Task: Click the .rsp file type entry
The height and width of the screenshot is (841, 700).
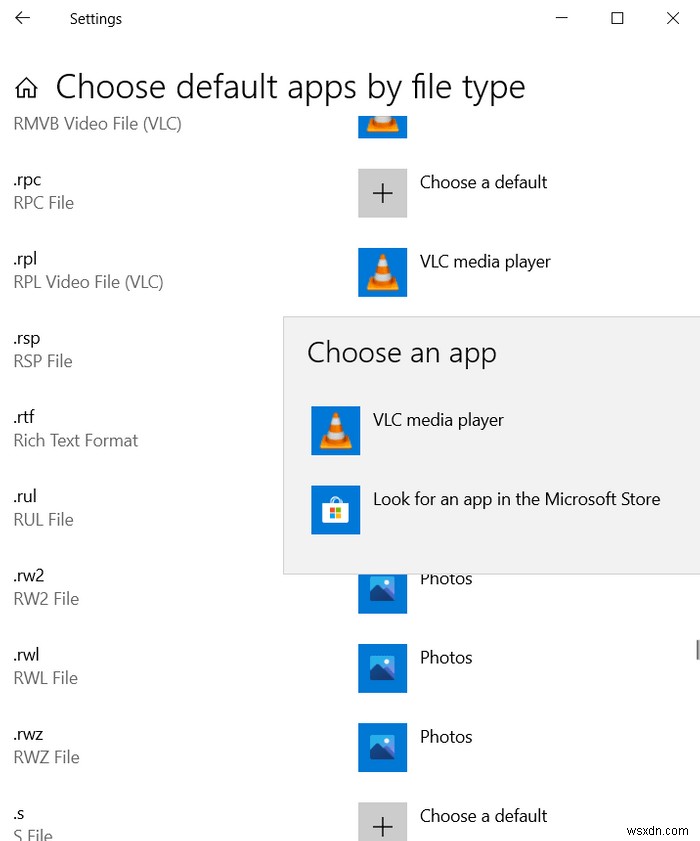Action: pos(42,350)
